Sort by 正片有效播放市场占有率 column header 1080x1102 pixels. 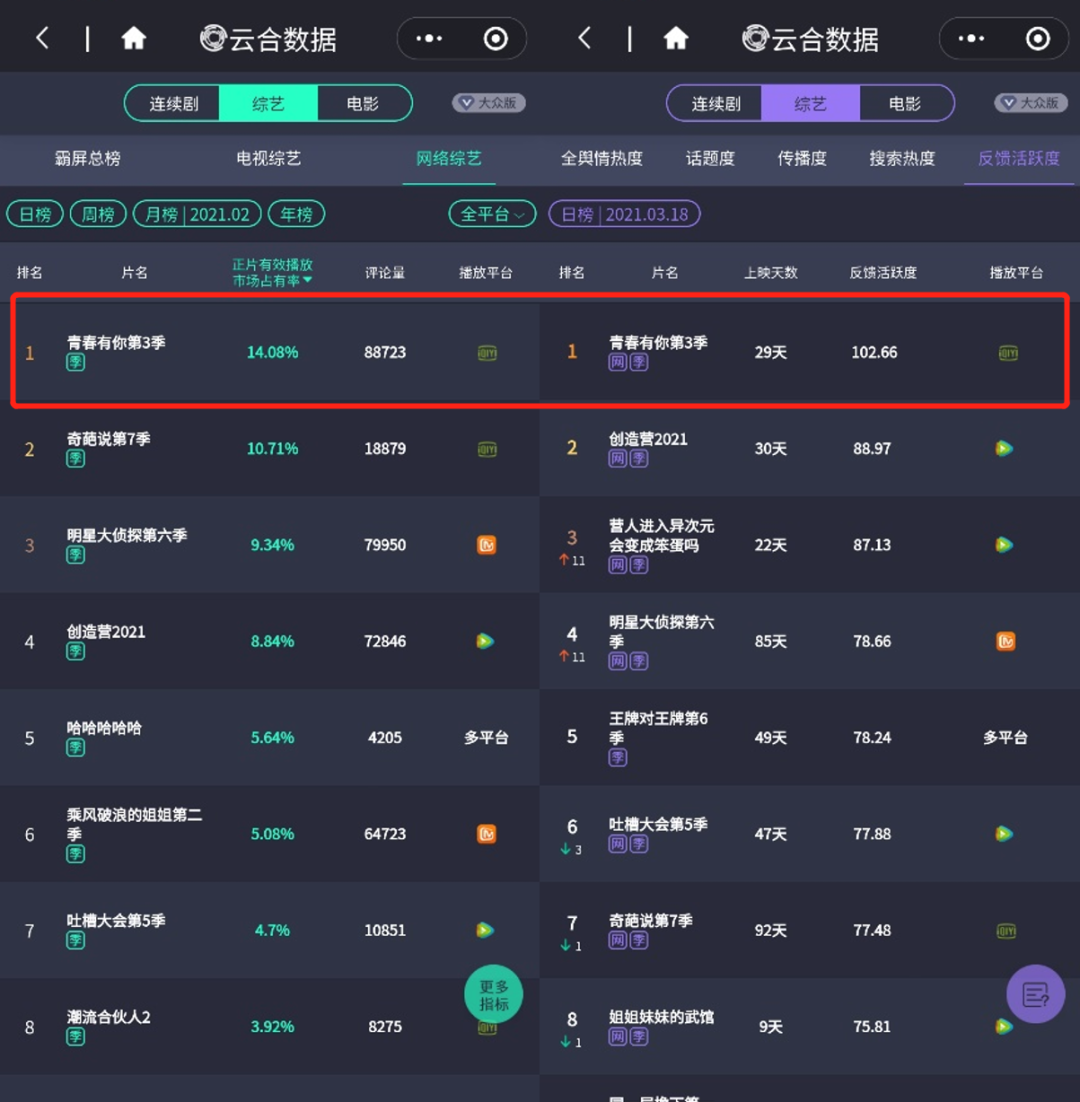point(272,272)
